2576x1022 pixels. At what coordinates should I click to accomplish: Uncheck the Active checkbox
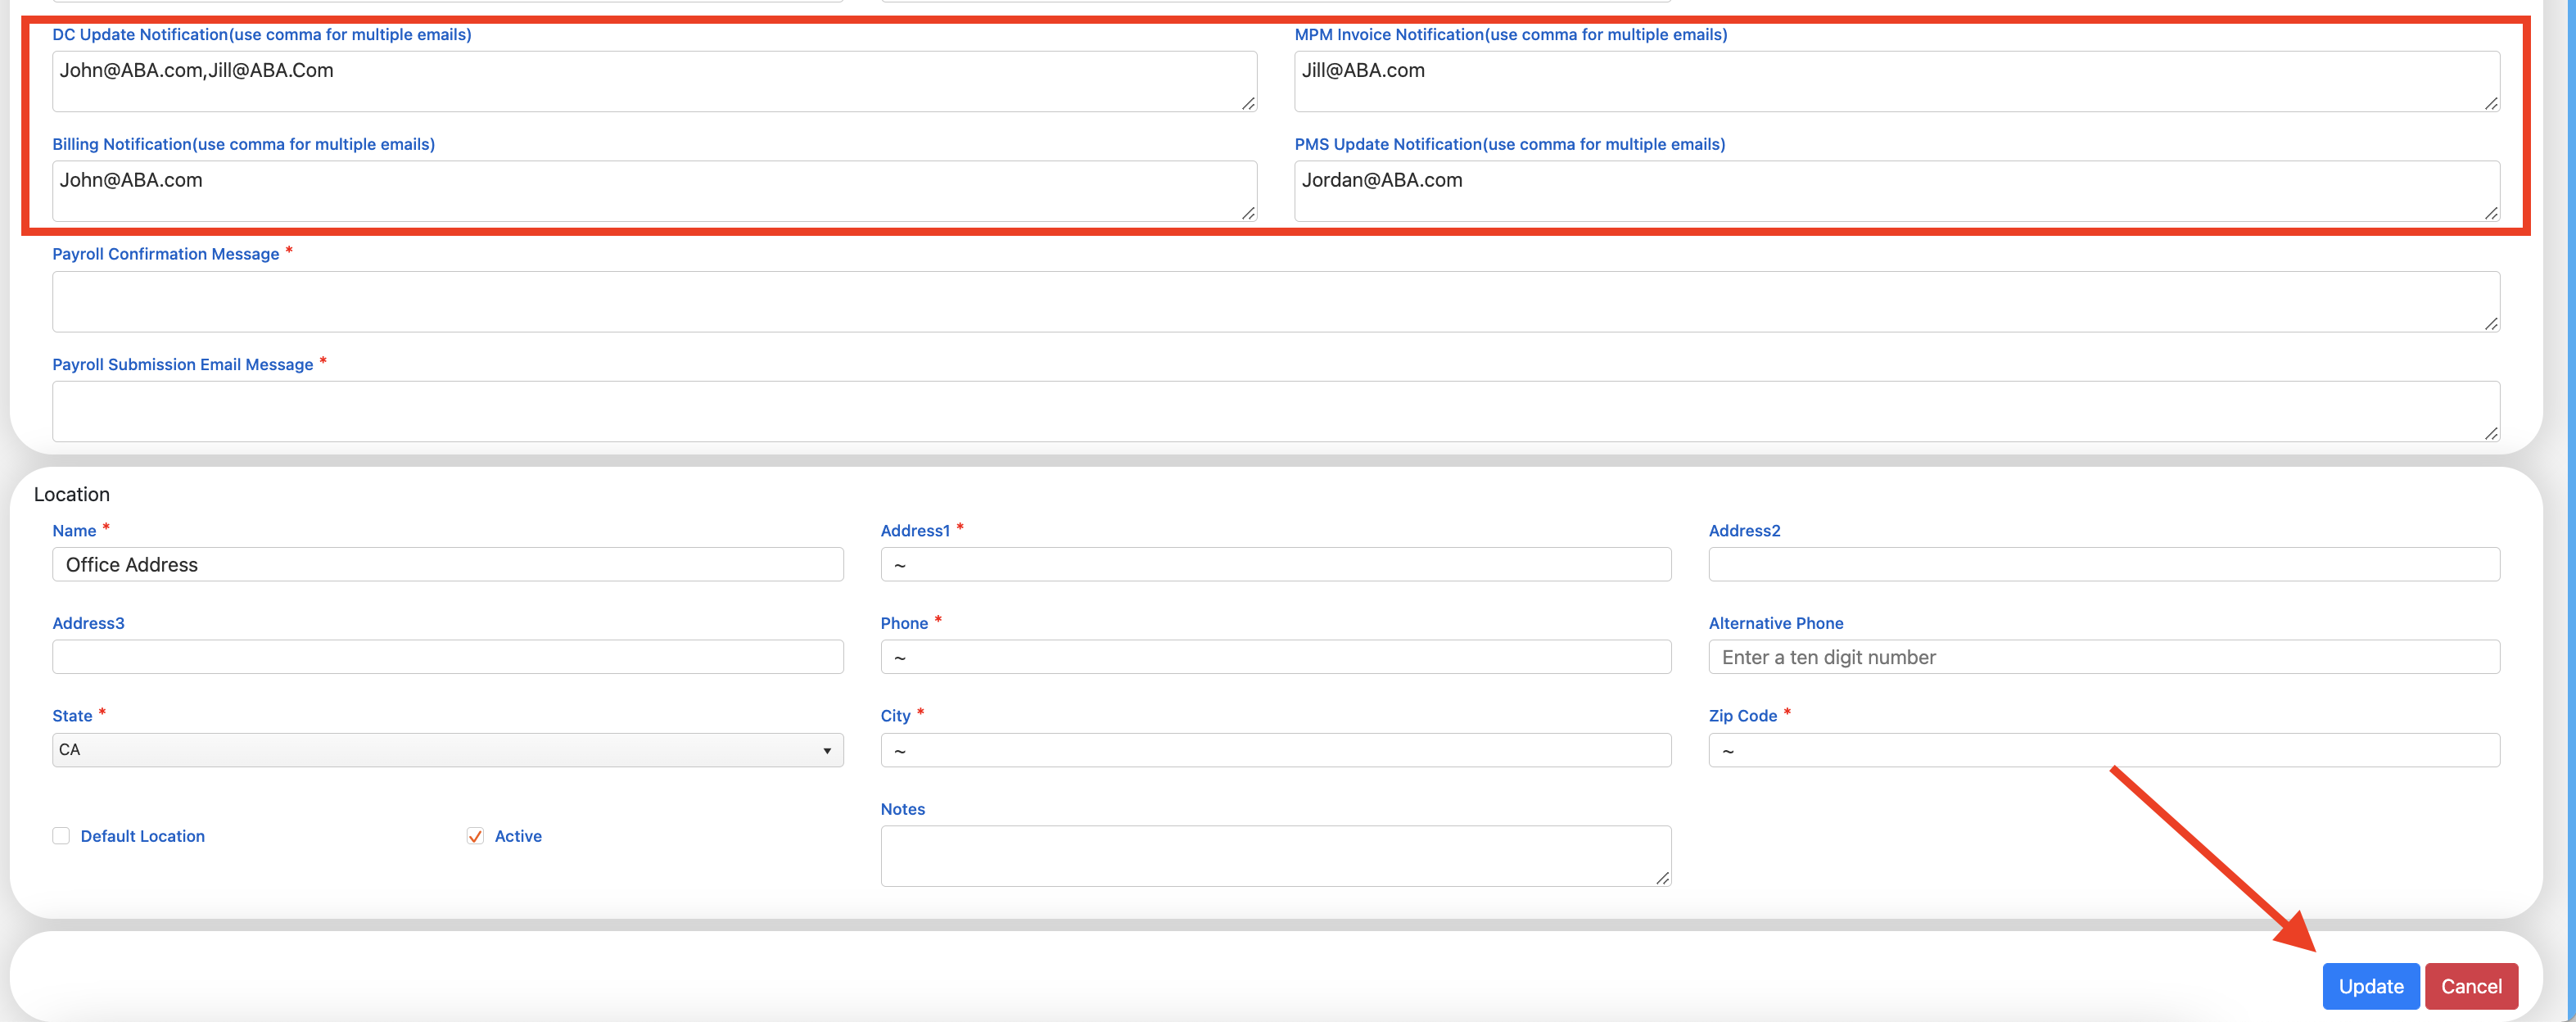(475, 836)
